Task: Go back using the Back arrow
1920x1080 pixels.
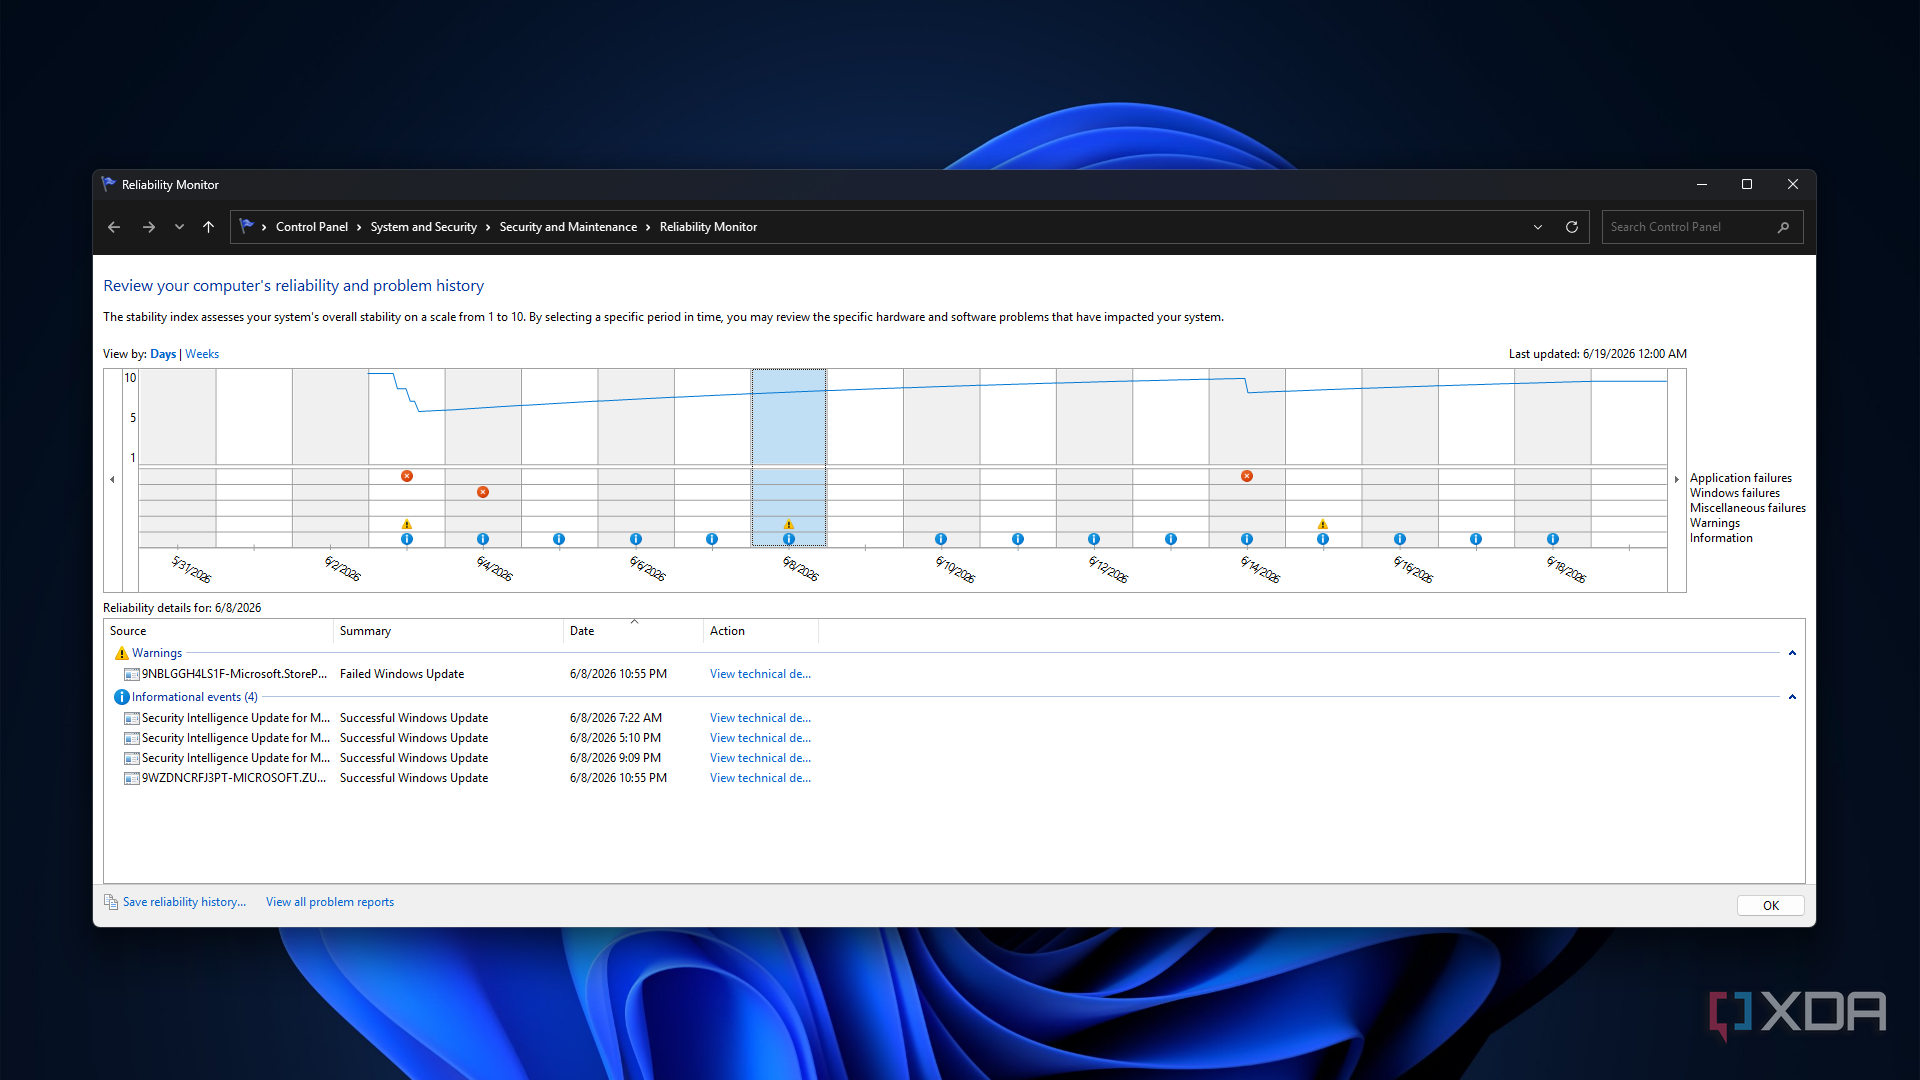Action: 114,227
